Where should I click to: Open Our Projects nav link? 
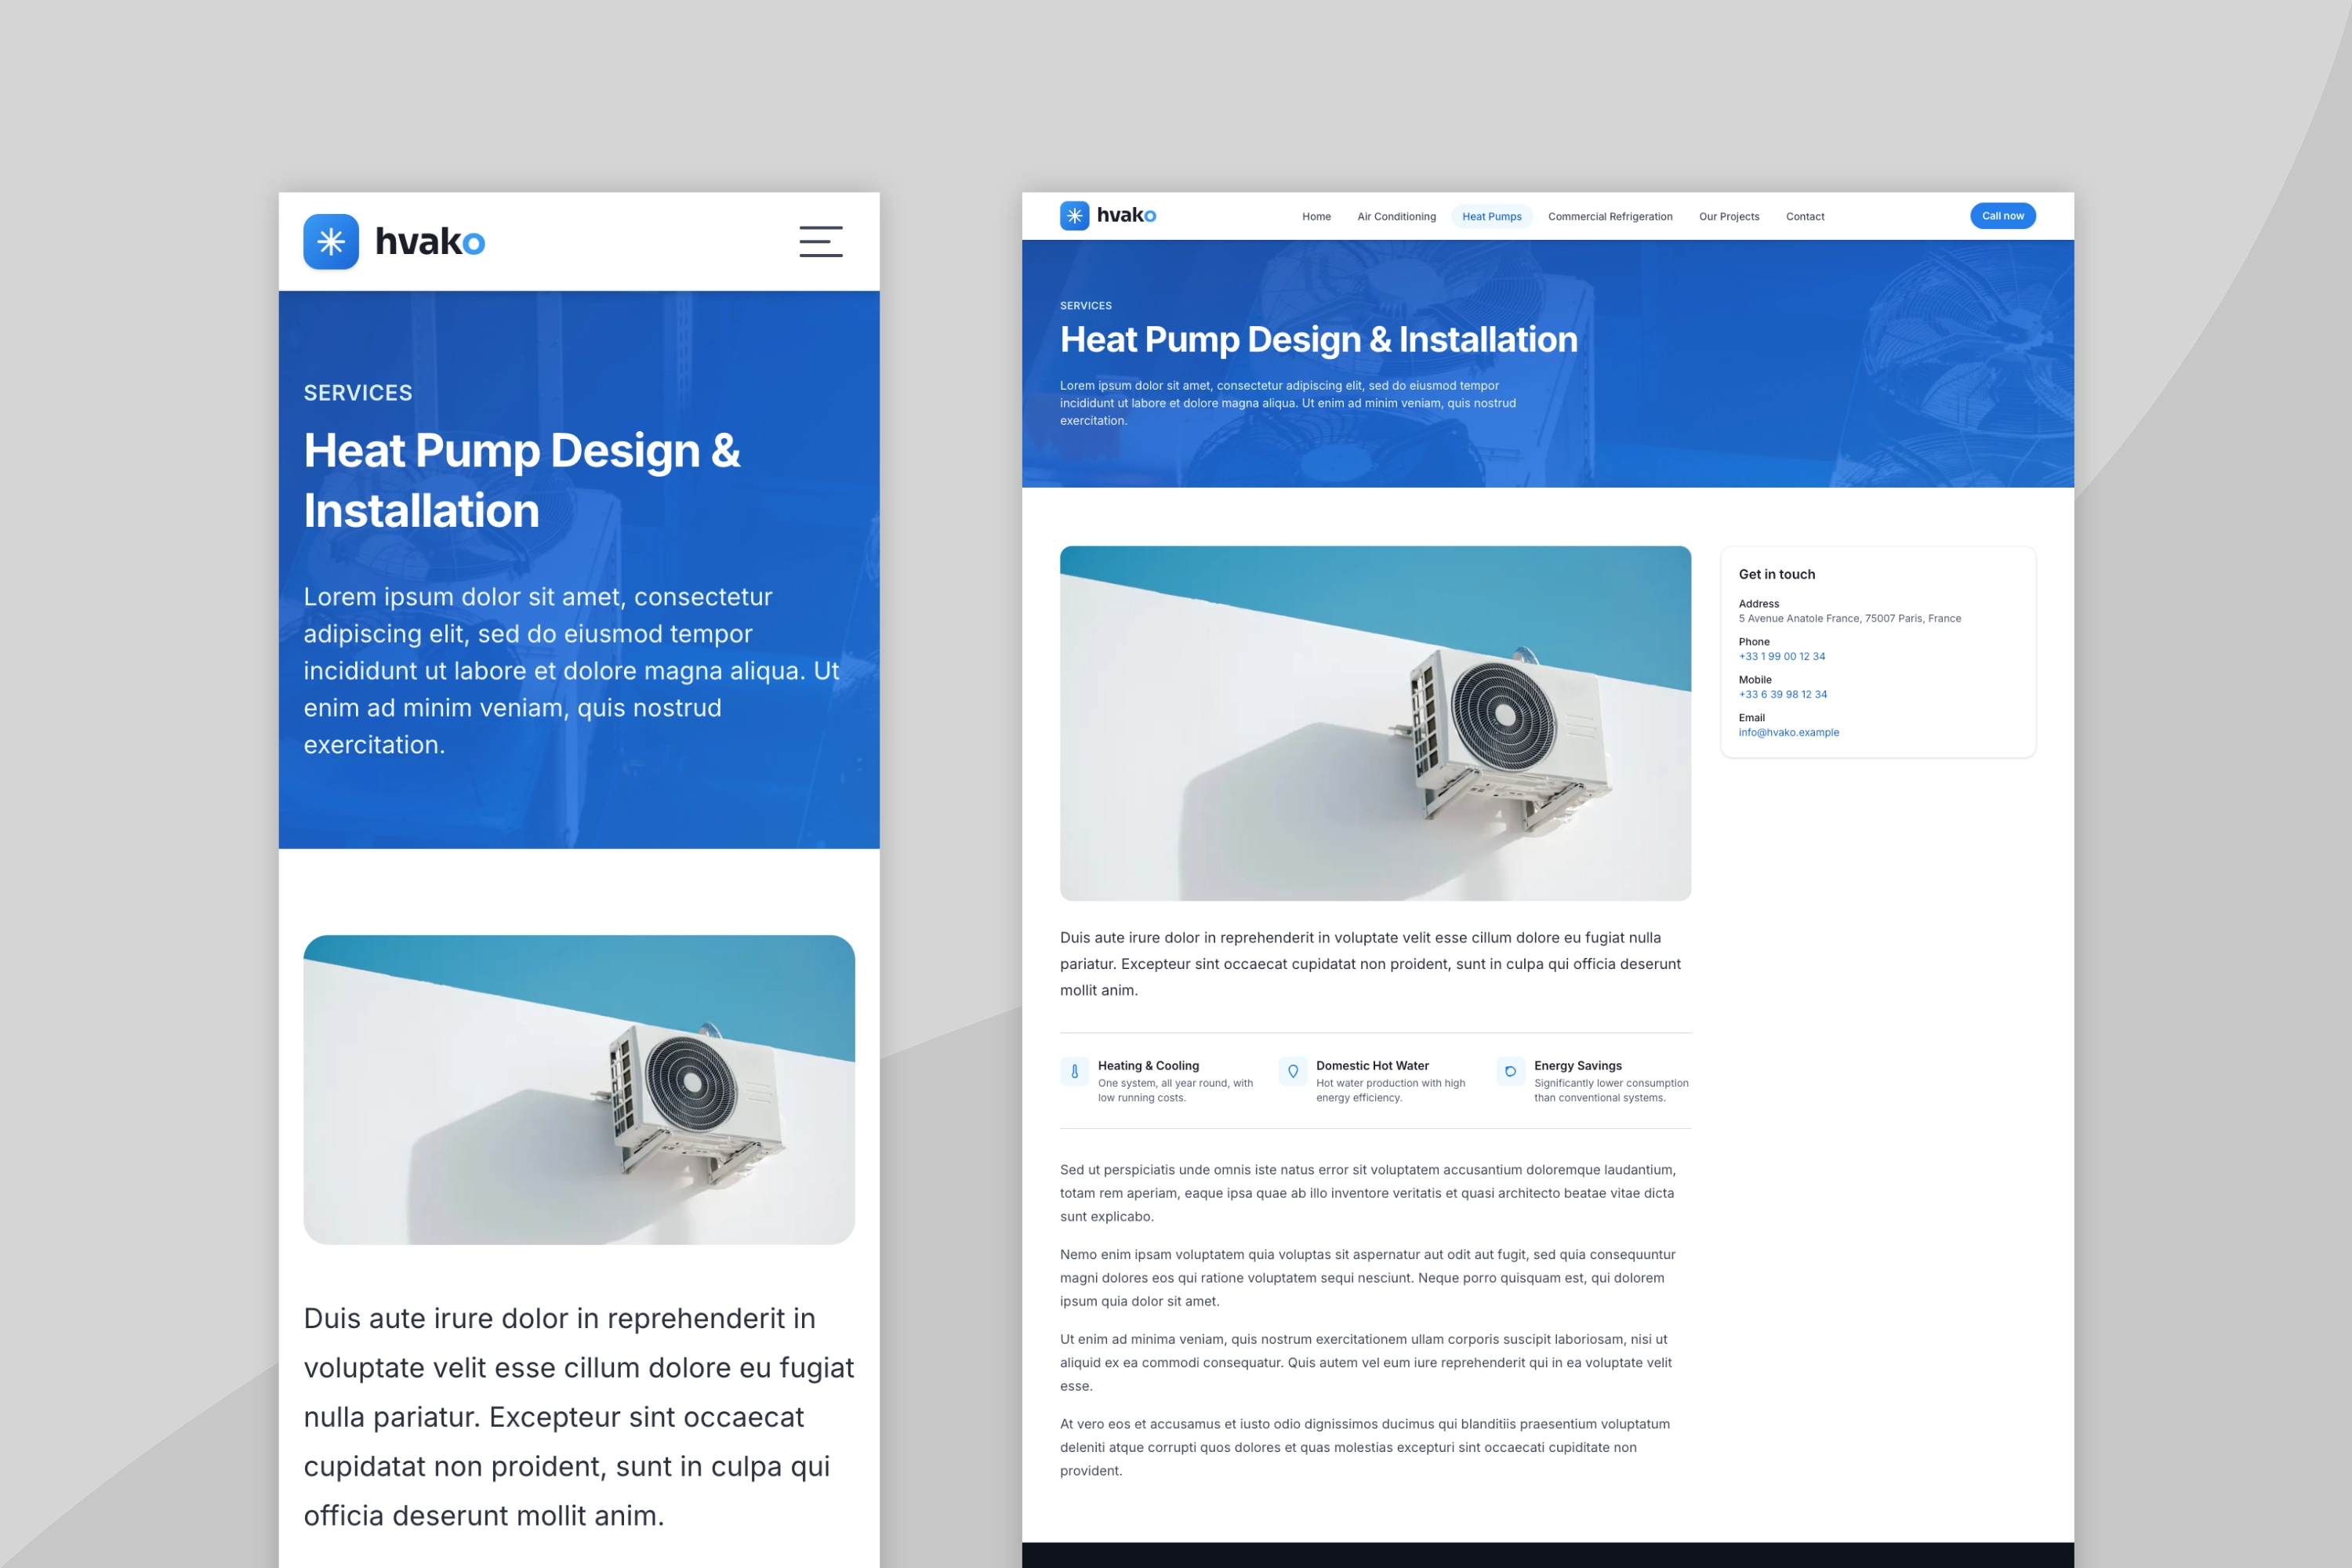pos(1728,216)
